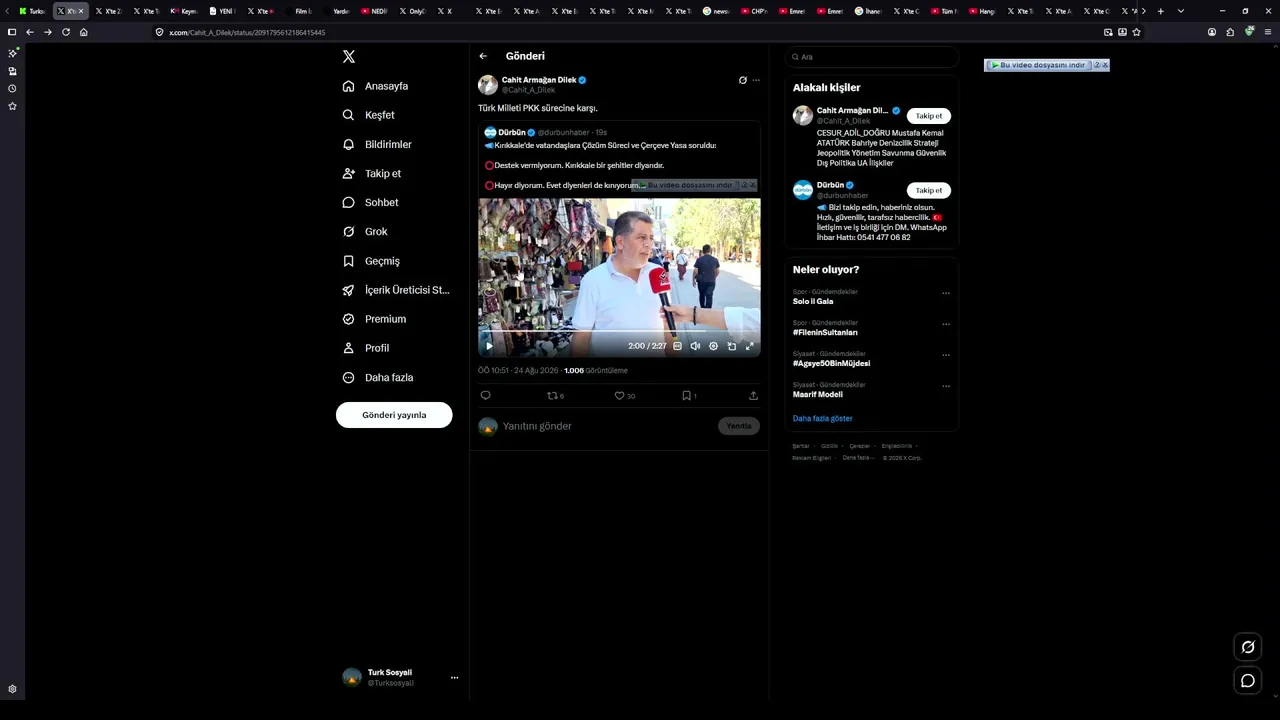
Task: Open browser account profile icon
Action: click(x=1212, y=32)
